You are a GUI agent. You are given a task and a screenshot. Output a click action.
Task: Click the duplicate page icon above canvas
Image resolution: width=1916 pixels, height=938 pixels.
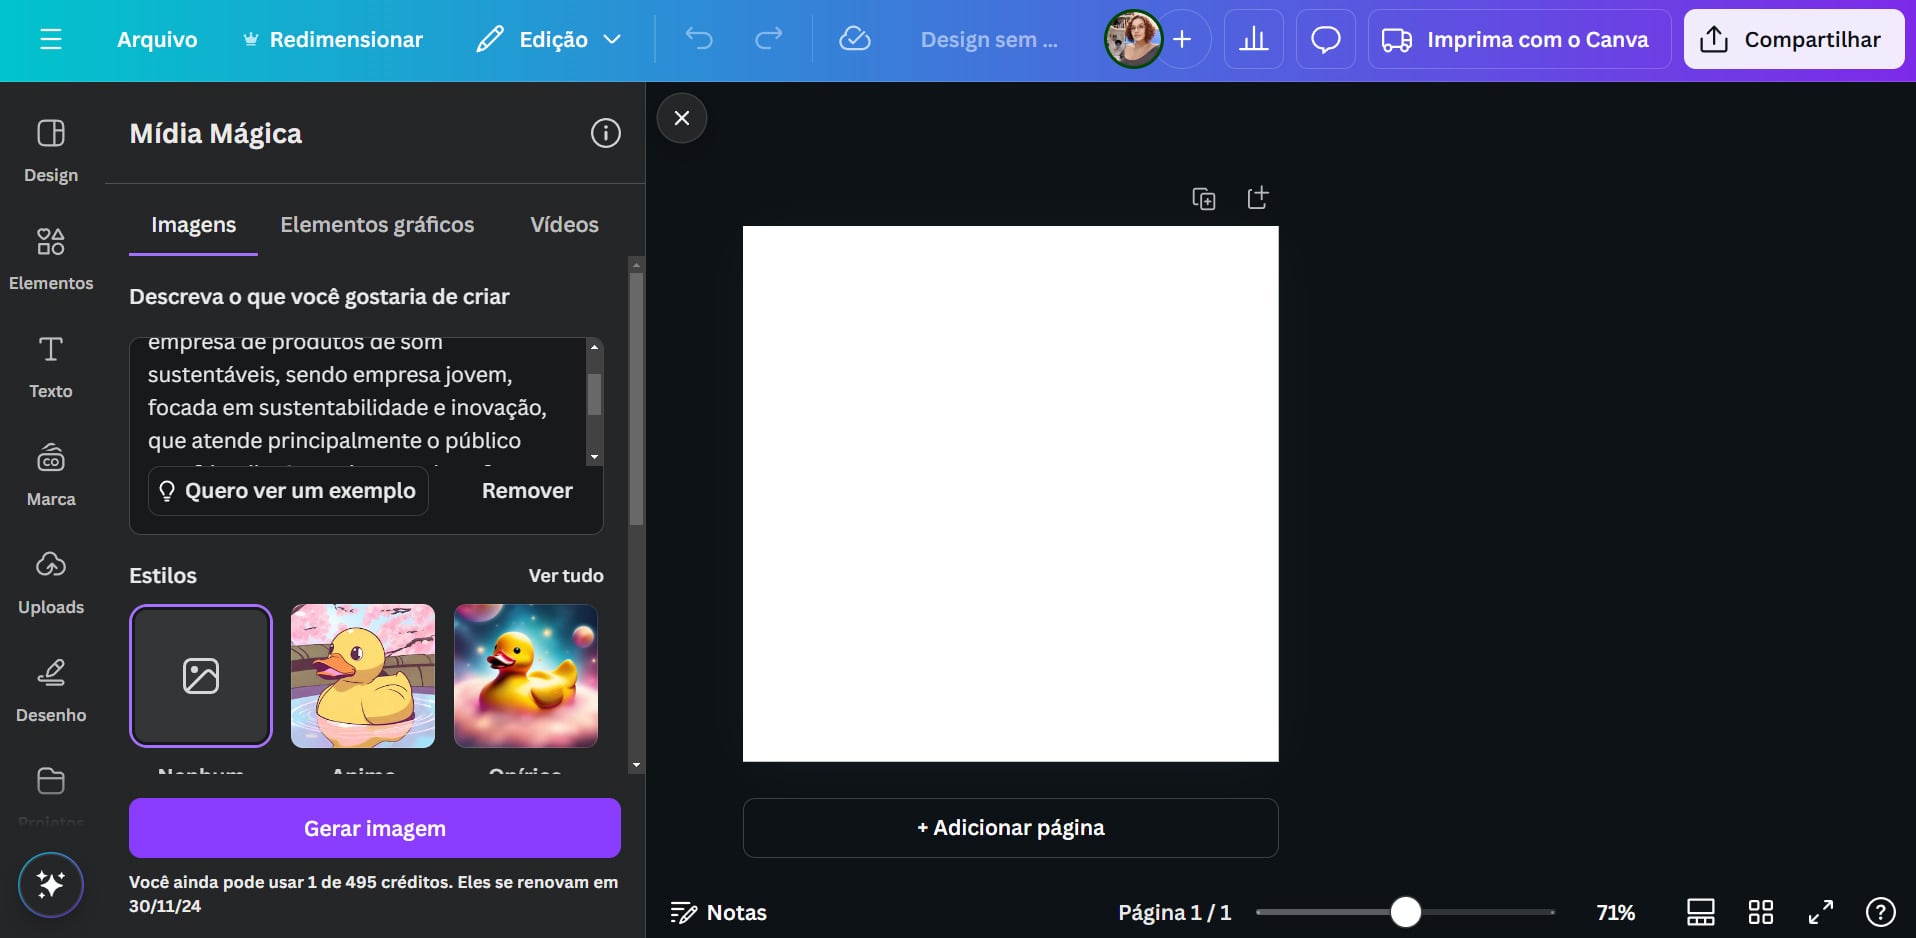coord(1204,198)
